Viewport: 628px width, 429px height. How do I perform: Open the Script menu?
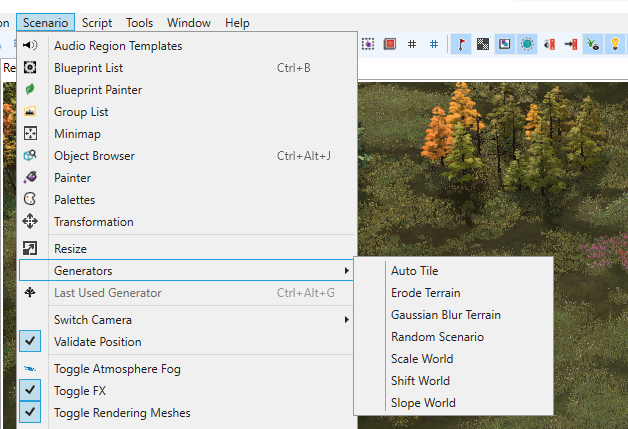click(97, 23)
